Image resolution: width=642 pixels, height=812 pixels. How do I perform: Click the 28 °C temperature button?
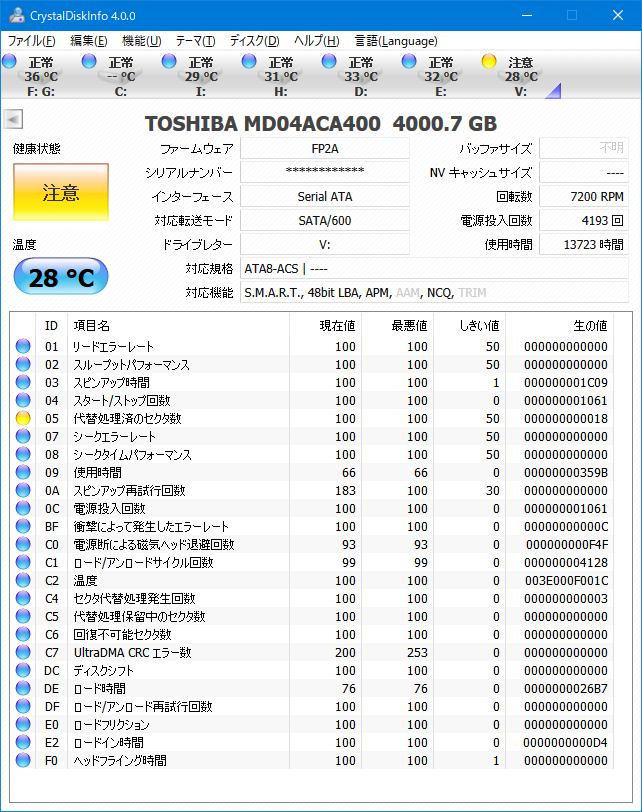click(61, 277)
